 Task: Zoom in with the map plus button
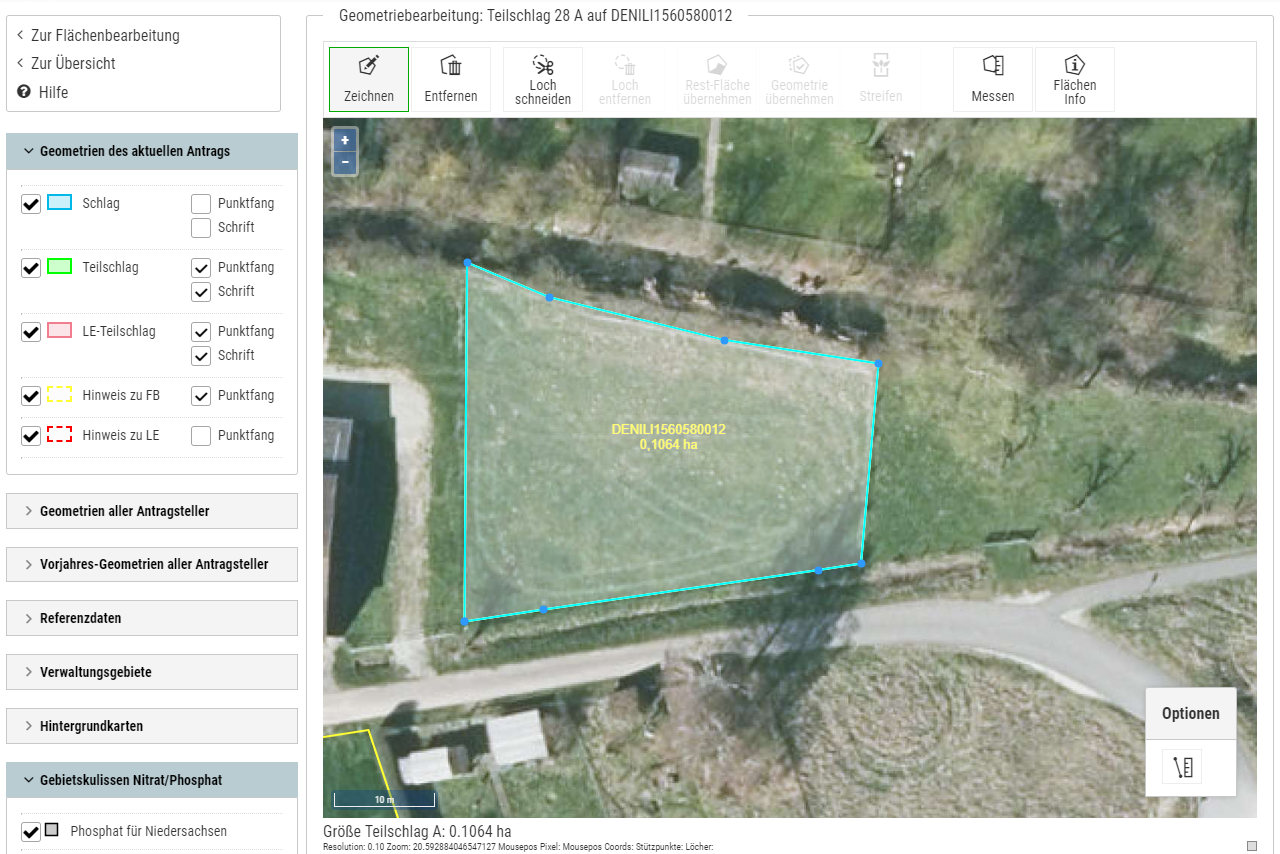(x=345, y=140)
